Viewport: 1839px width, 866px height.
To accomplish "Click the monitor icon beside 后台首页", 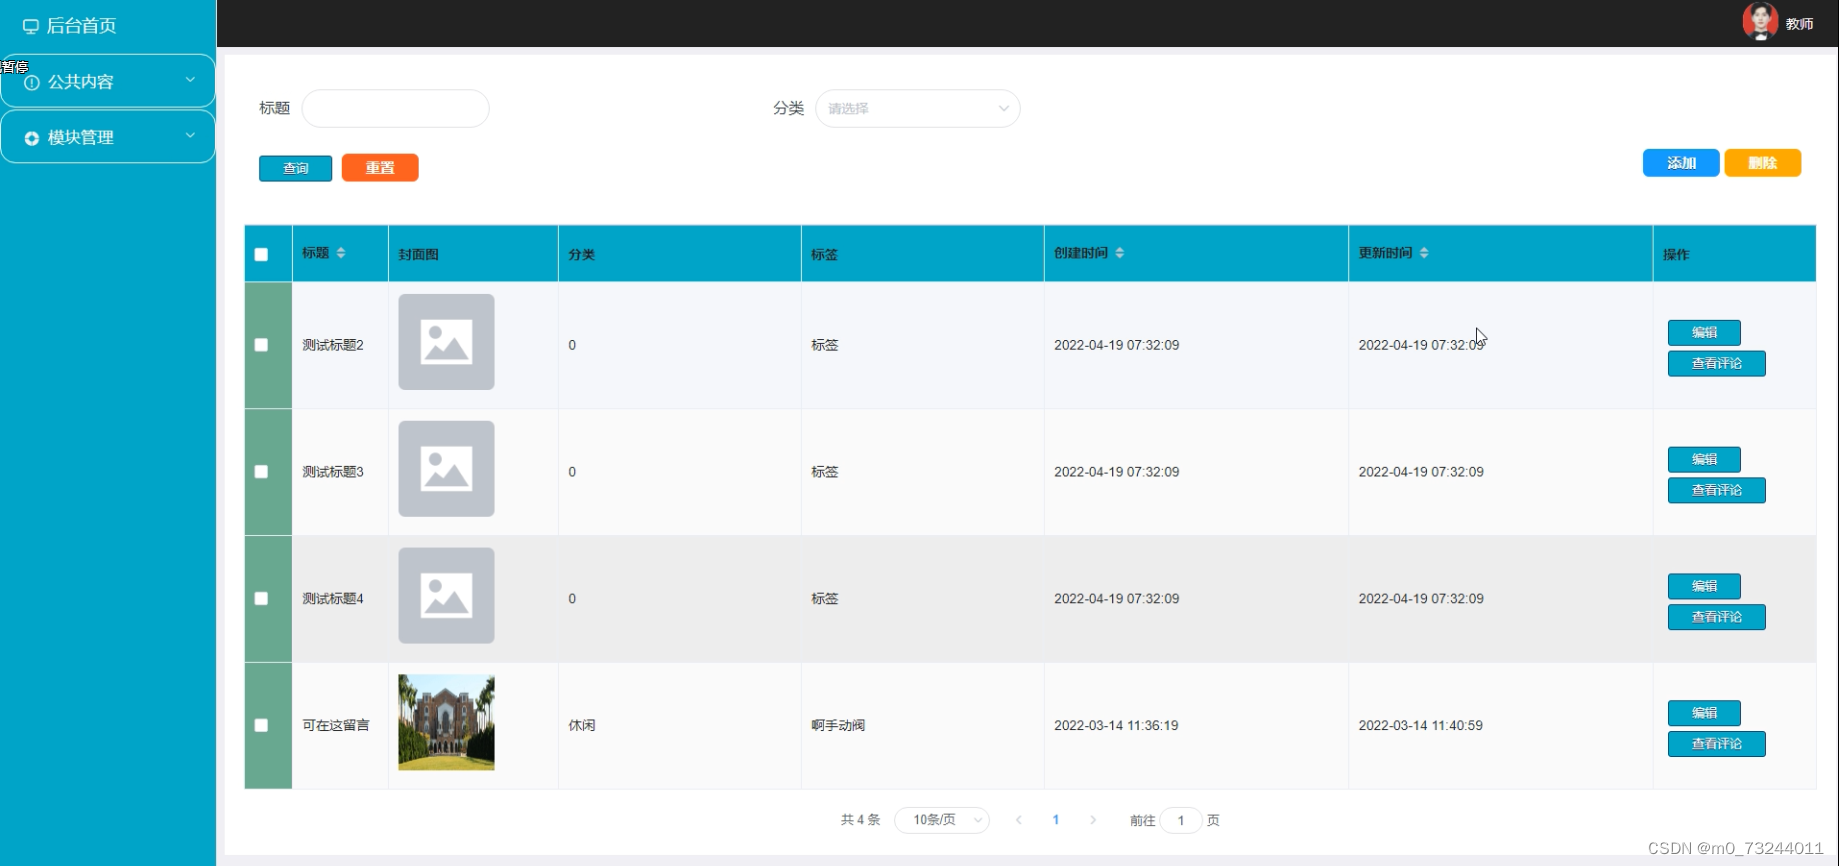I will pyautogui.click(x=31, y=26).
